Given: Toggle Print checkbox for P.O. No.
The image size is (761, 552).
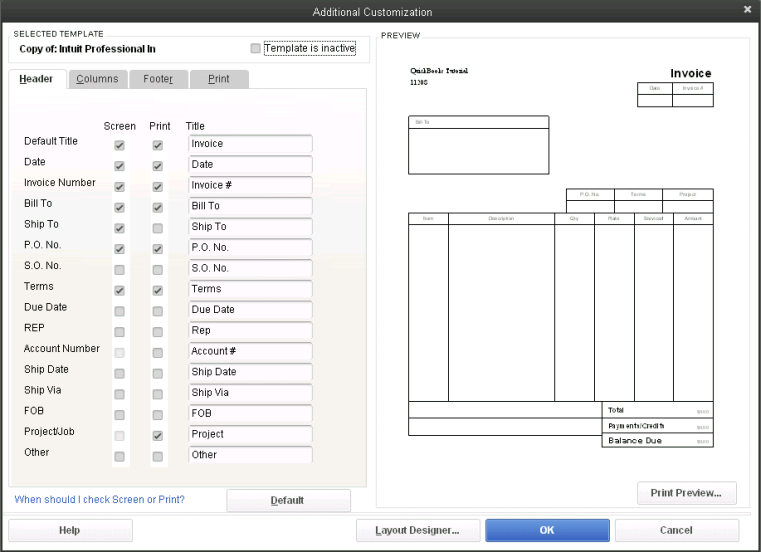Looking at the screenshot, I should (x=157, y=249).
